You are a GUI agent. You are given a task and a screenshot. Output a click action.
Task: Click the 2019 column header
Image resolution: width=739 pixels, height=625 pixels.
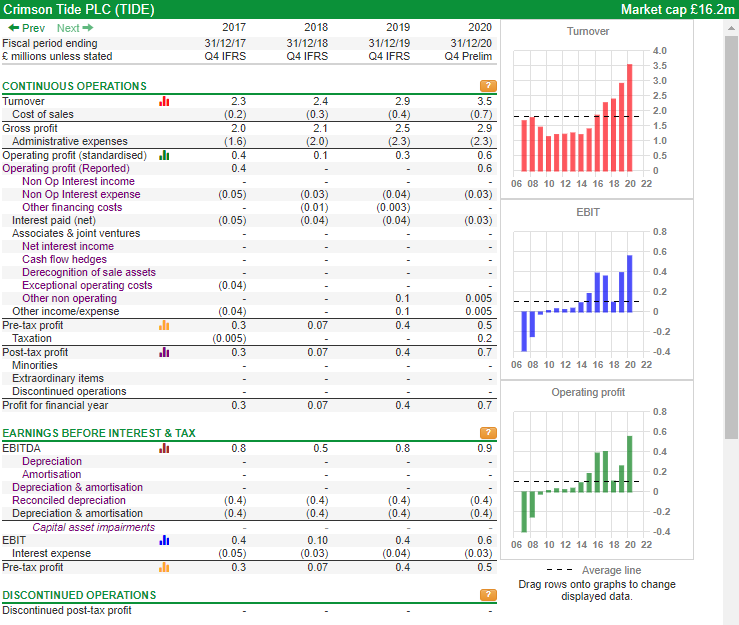(398, 27)
